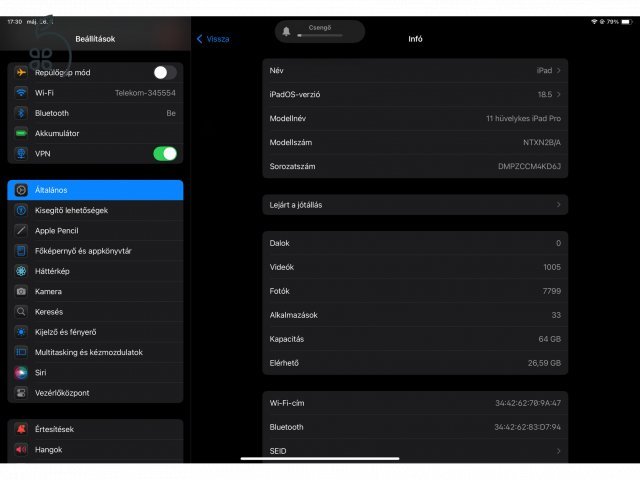Open Vezérlőközpont settings
This screenshot has width=640, height=480.
coord(95,393)
